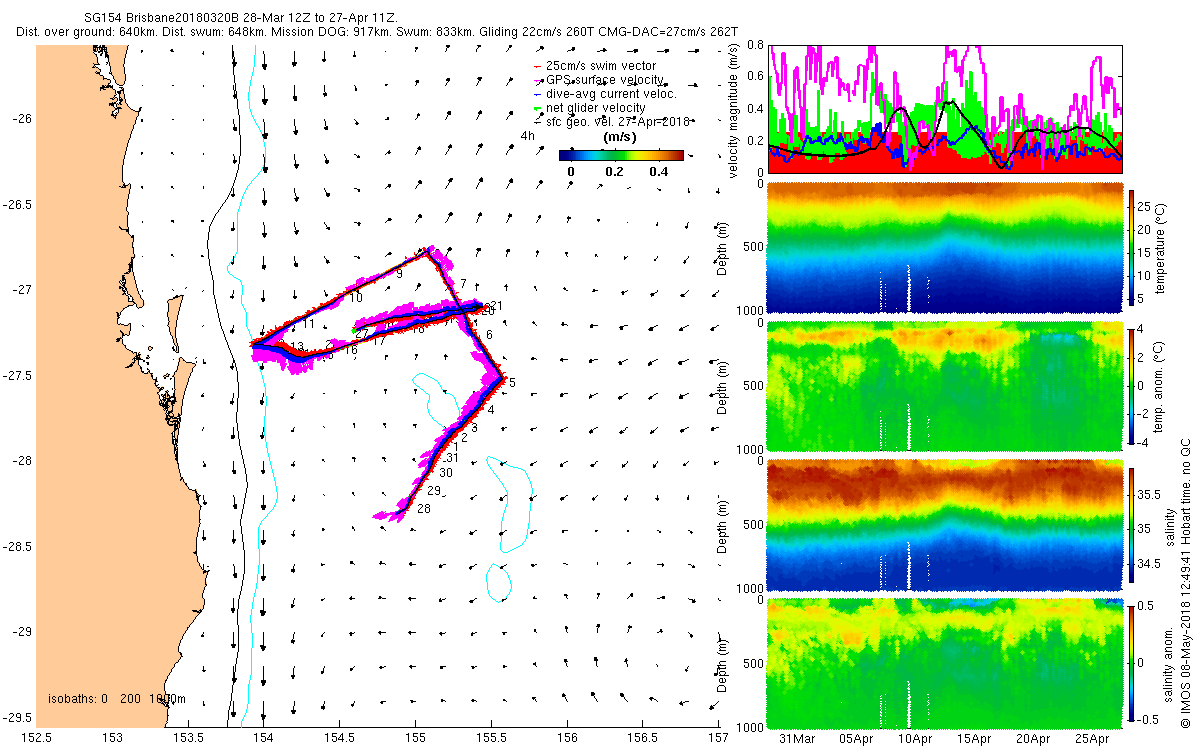
Task: Click the temperature anomaly depth section panel
Action: click(944, 386)
